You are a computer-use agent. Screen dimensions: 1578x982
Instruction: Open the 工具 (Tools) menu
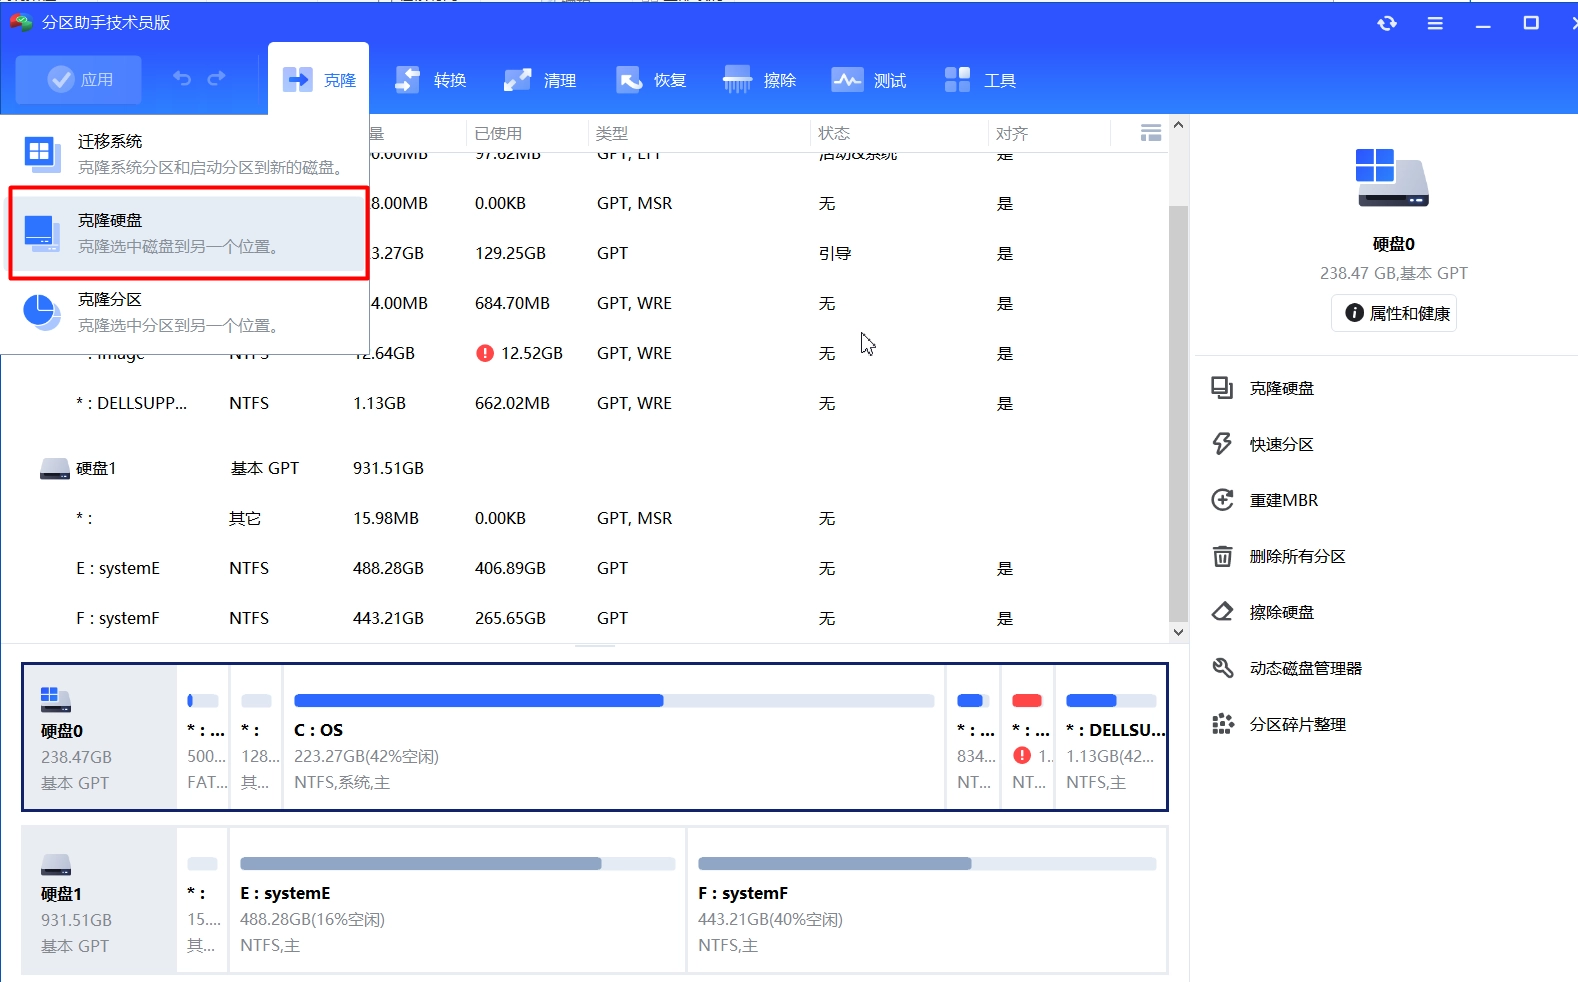[980, 80]
